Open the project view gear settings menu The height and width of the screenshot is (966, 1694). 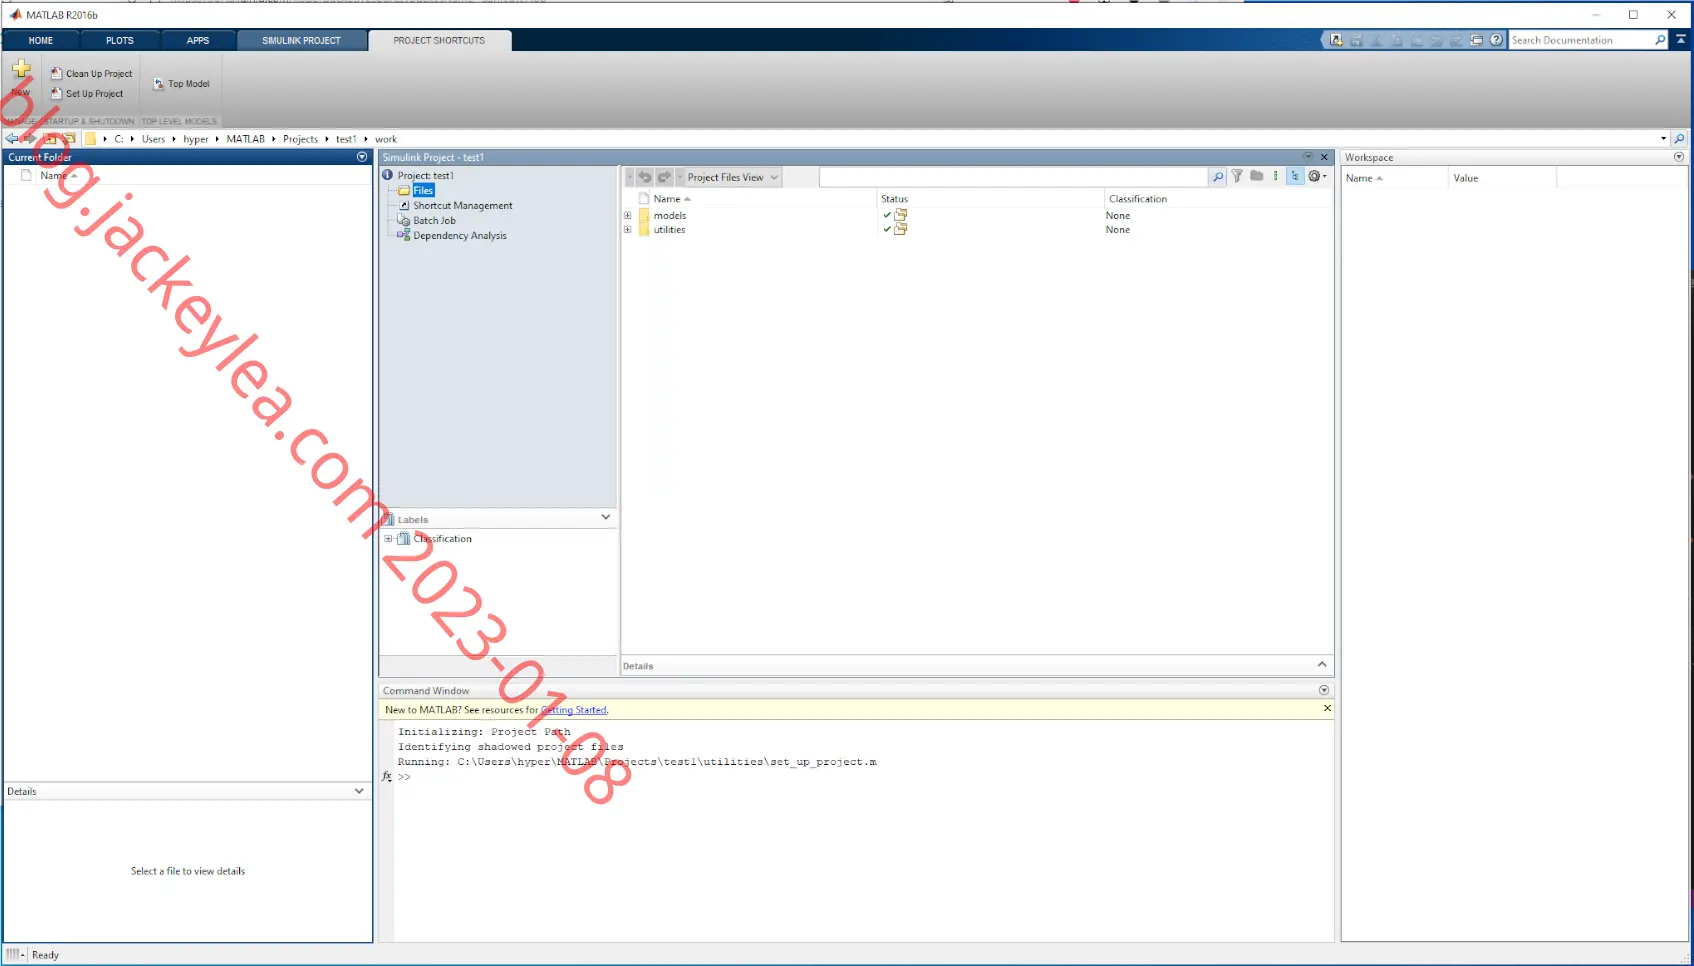1317,176
